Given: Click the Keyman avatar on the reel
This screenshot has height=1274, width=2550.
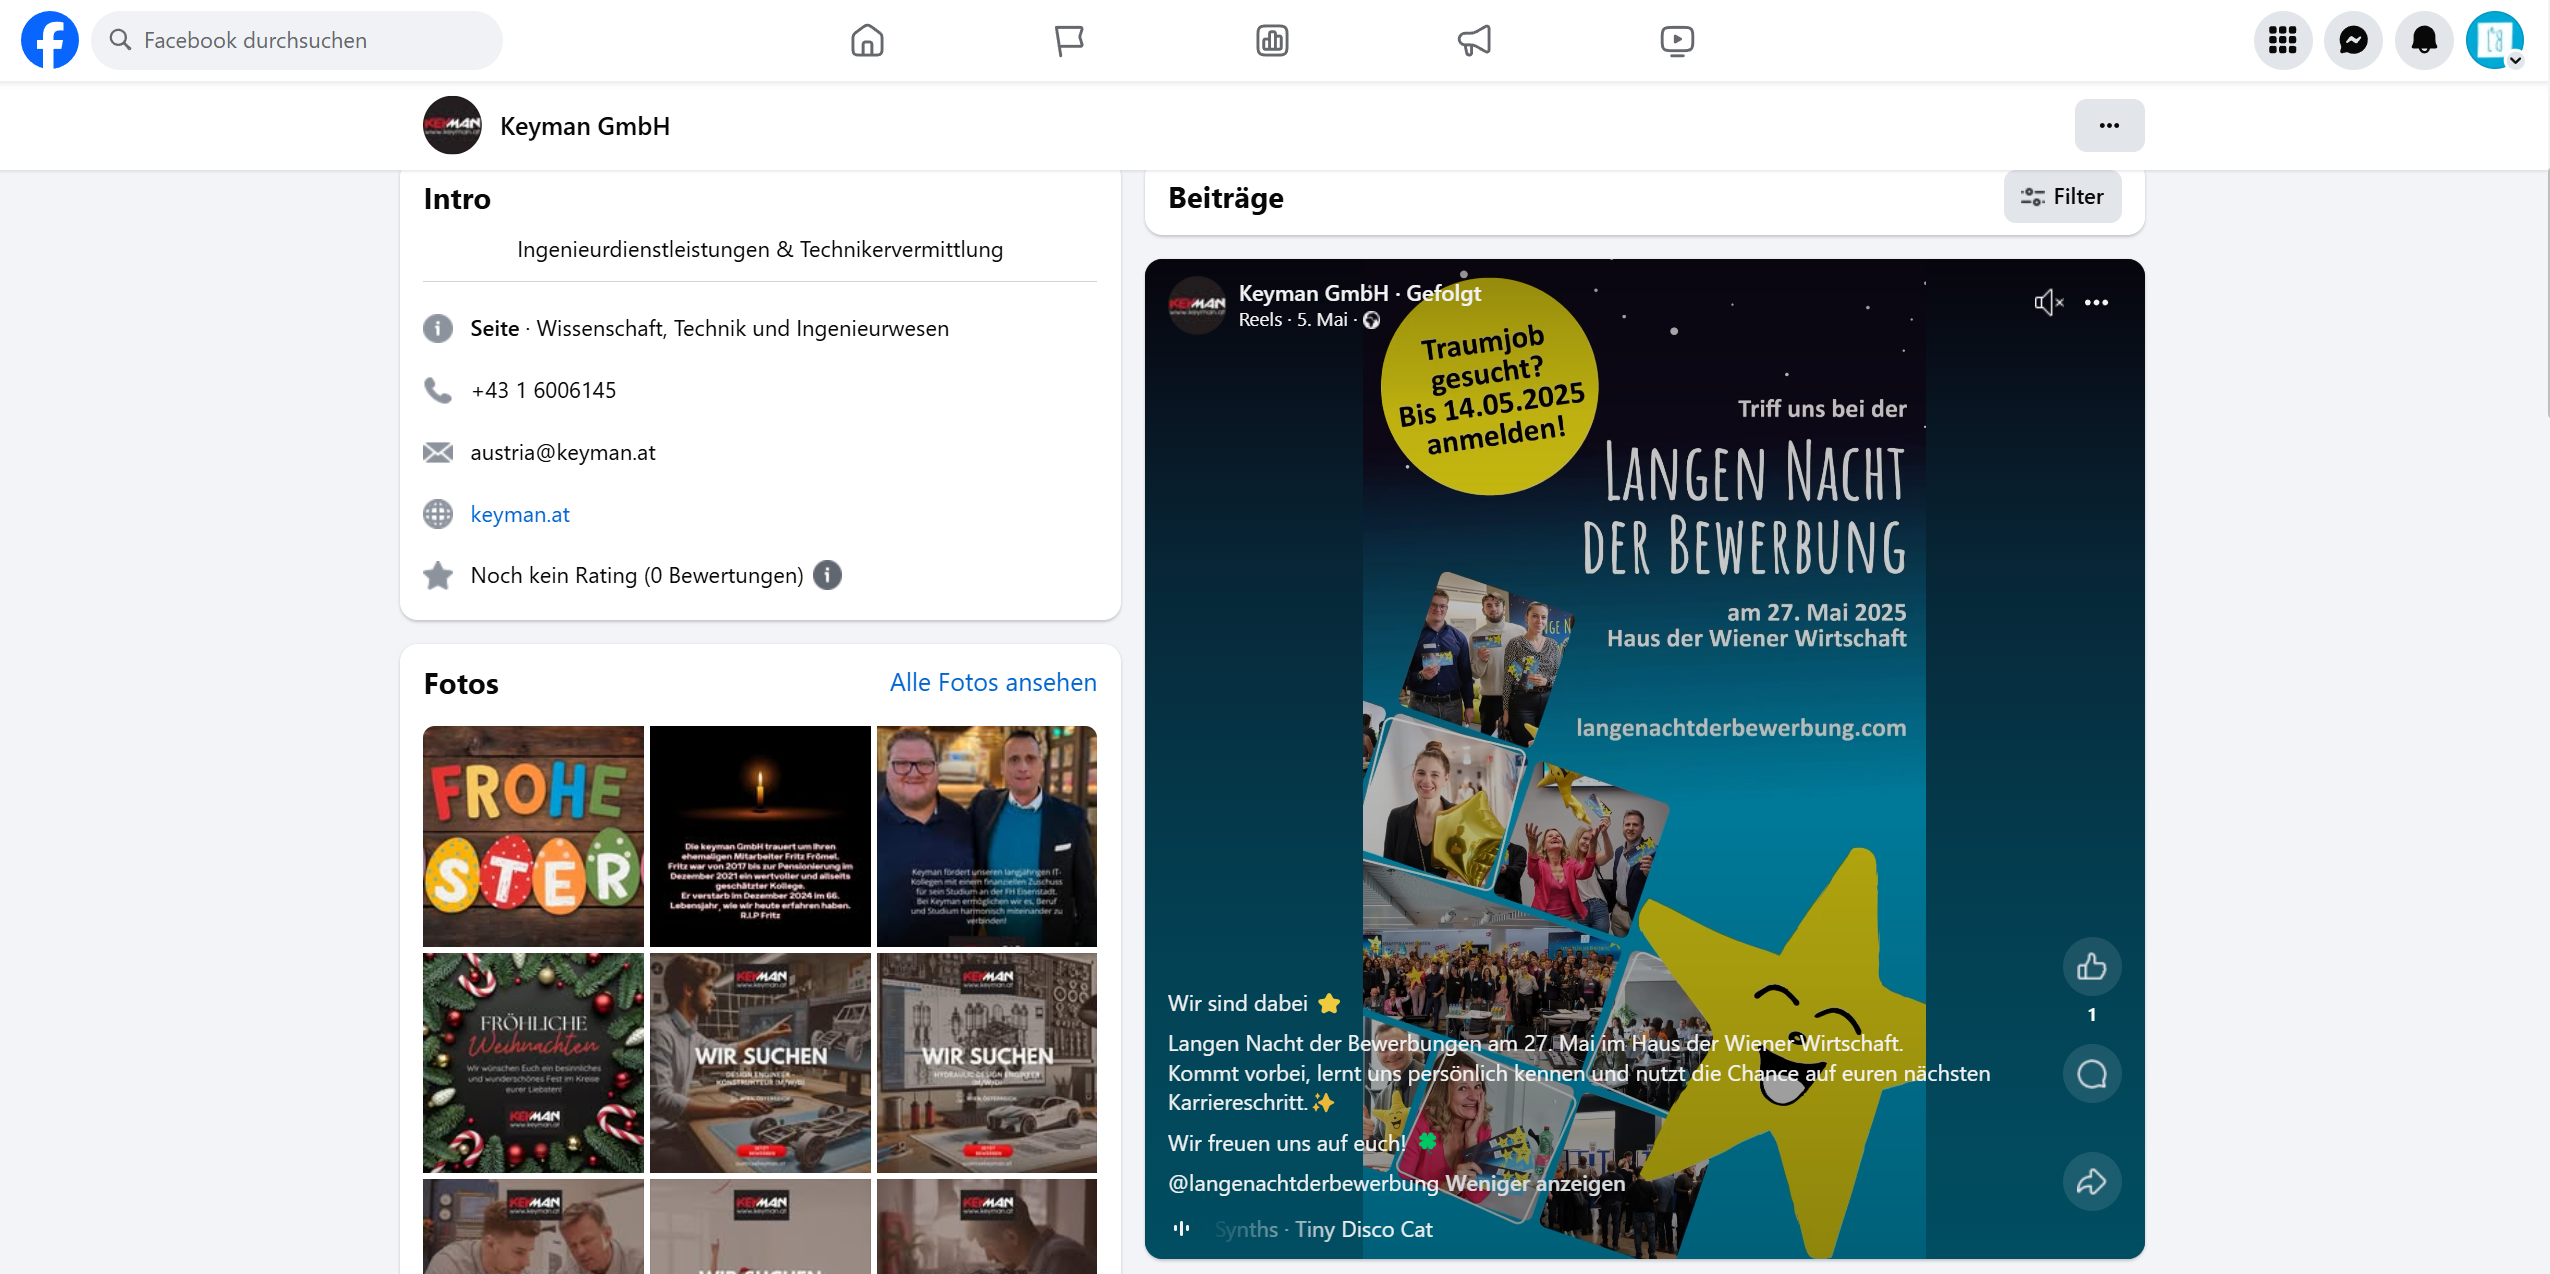Looking at the screenshot, I should point(1197,304).
